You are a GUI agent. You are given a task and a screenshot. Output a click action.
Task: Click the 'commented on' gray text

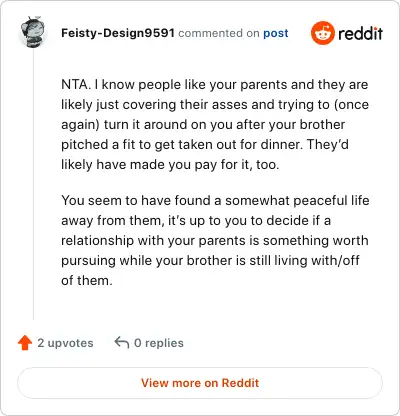pyautogui.click(x=219, y=33)
